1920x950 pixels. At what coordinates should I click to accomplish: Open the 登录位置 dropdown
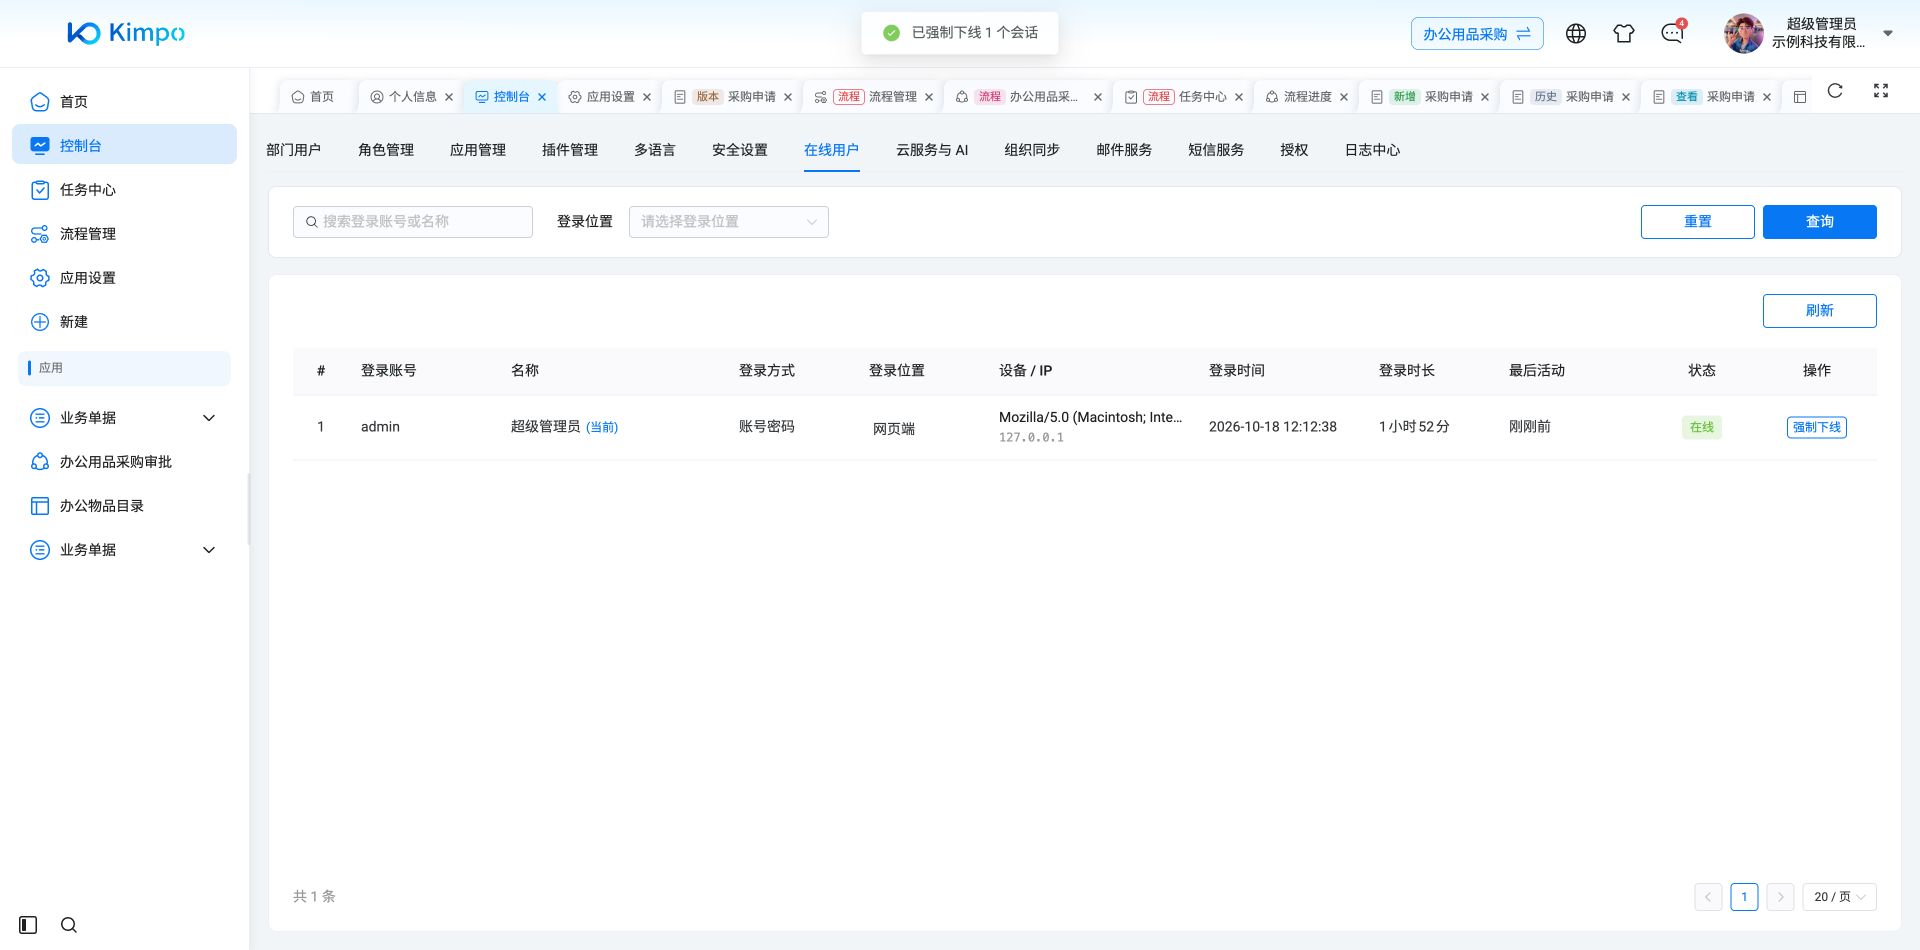728,222
